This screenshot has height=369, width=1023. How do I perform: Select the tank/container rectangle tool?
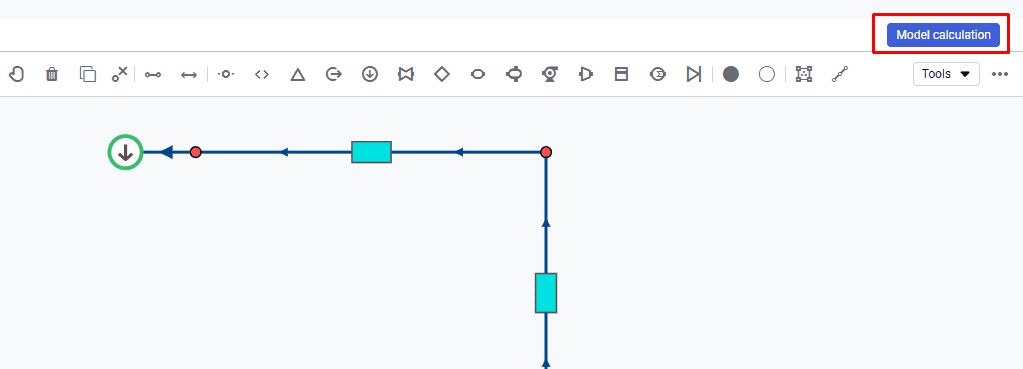point(621,74)
